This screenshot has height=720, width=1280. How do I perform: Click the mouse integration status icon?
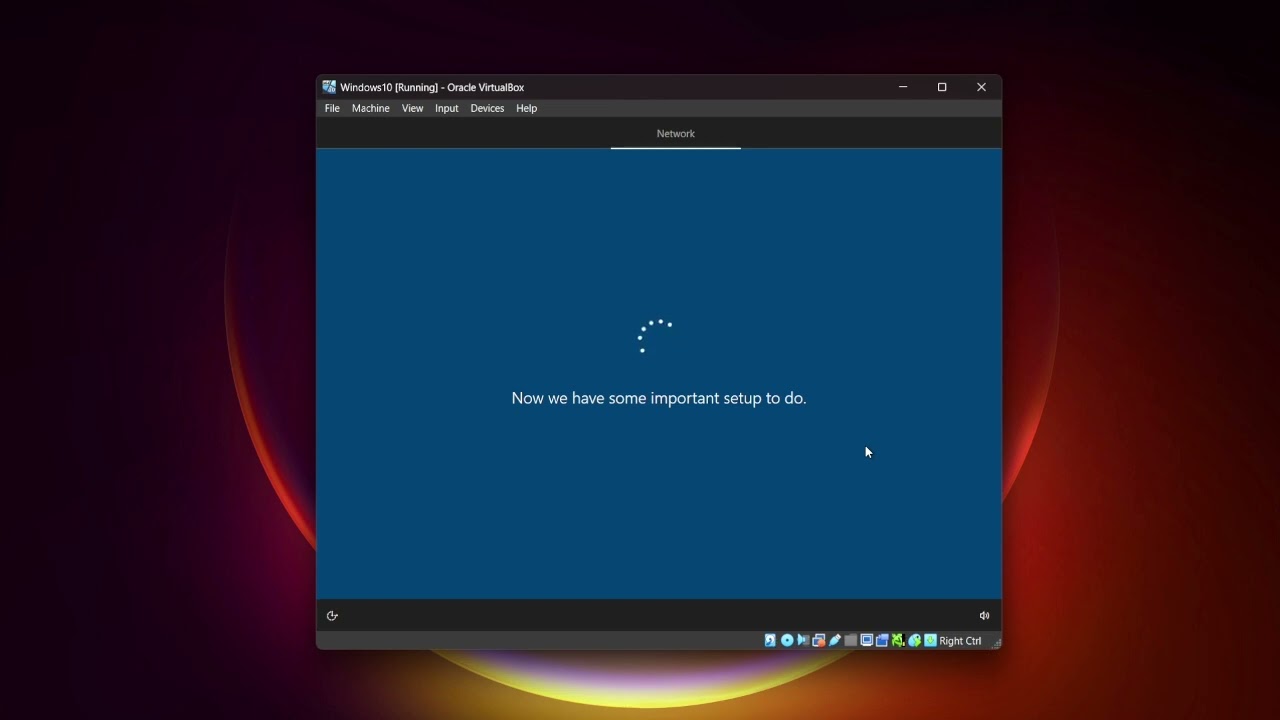coord(914,641)
